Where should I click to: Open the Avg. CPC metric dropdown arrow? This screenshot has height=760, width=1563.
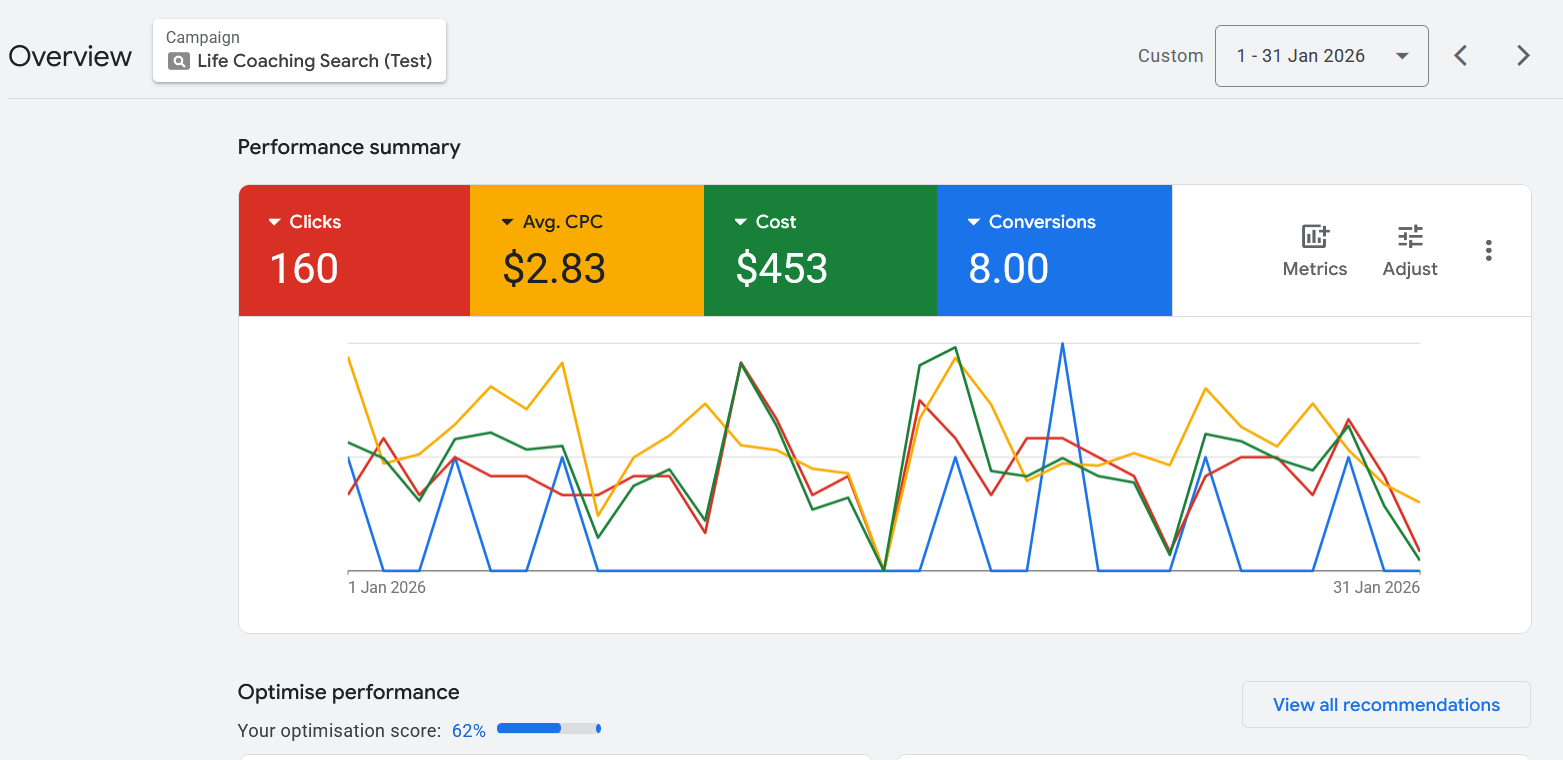click(508, 222)
